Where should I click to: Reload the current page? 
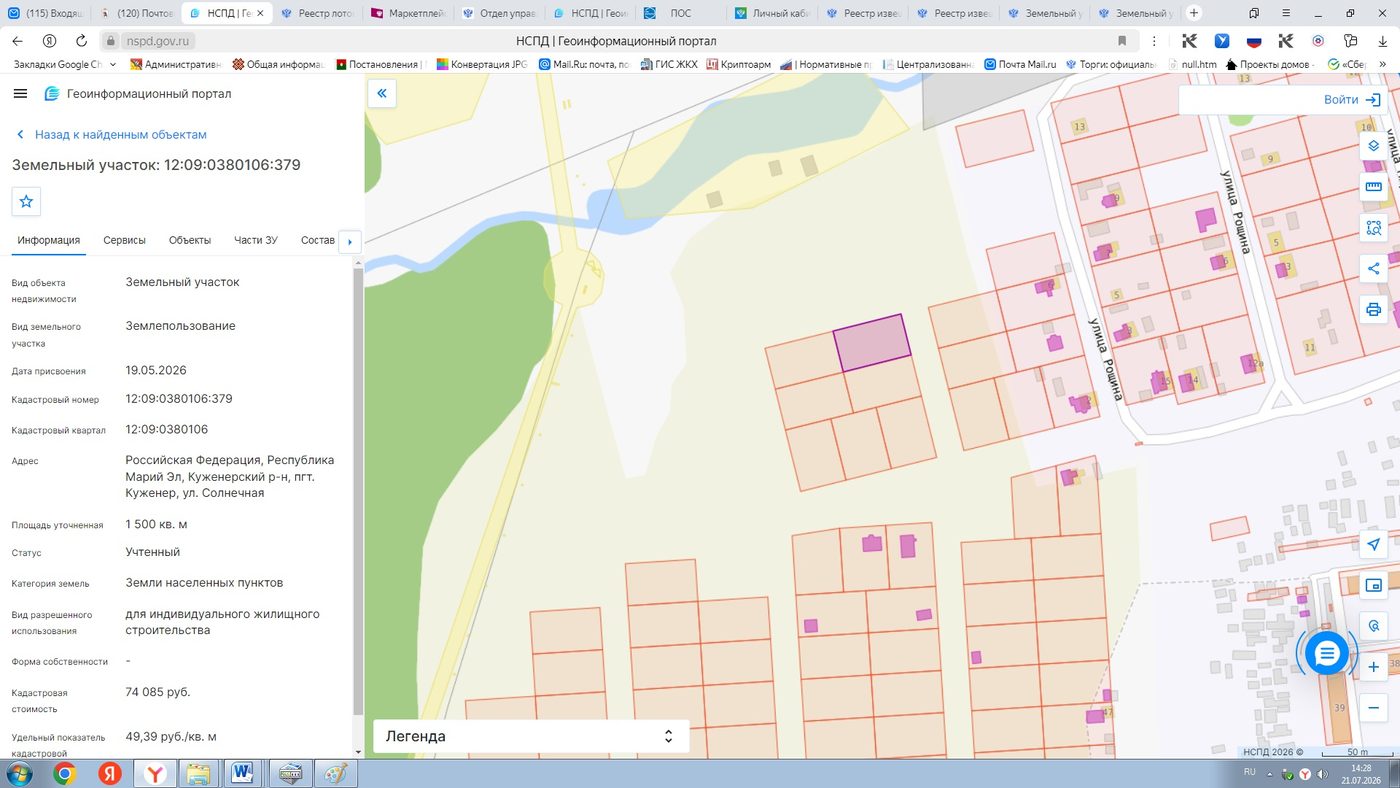(x=81, y=41)
